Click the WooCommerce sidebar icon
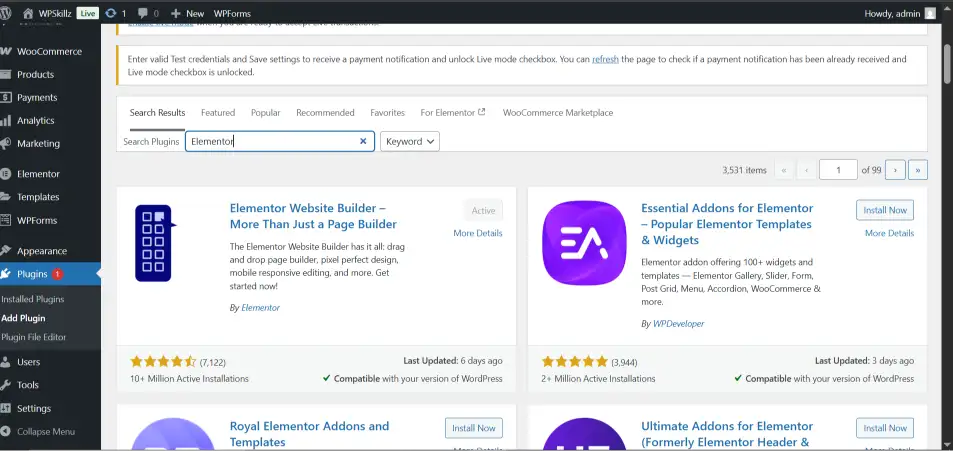Viewport: 953px width, 451px height. 5,52
